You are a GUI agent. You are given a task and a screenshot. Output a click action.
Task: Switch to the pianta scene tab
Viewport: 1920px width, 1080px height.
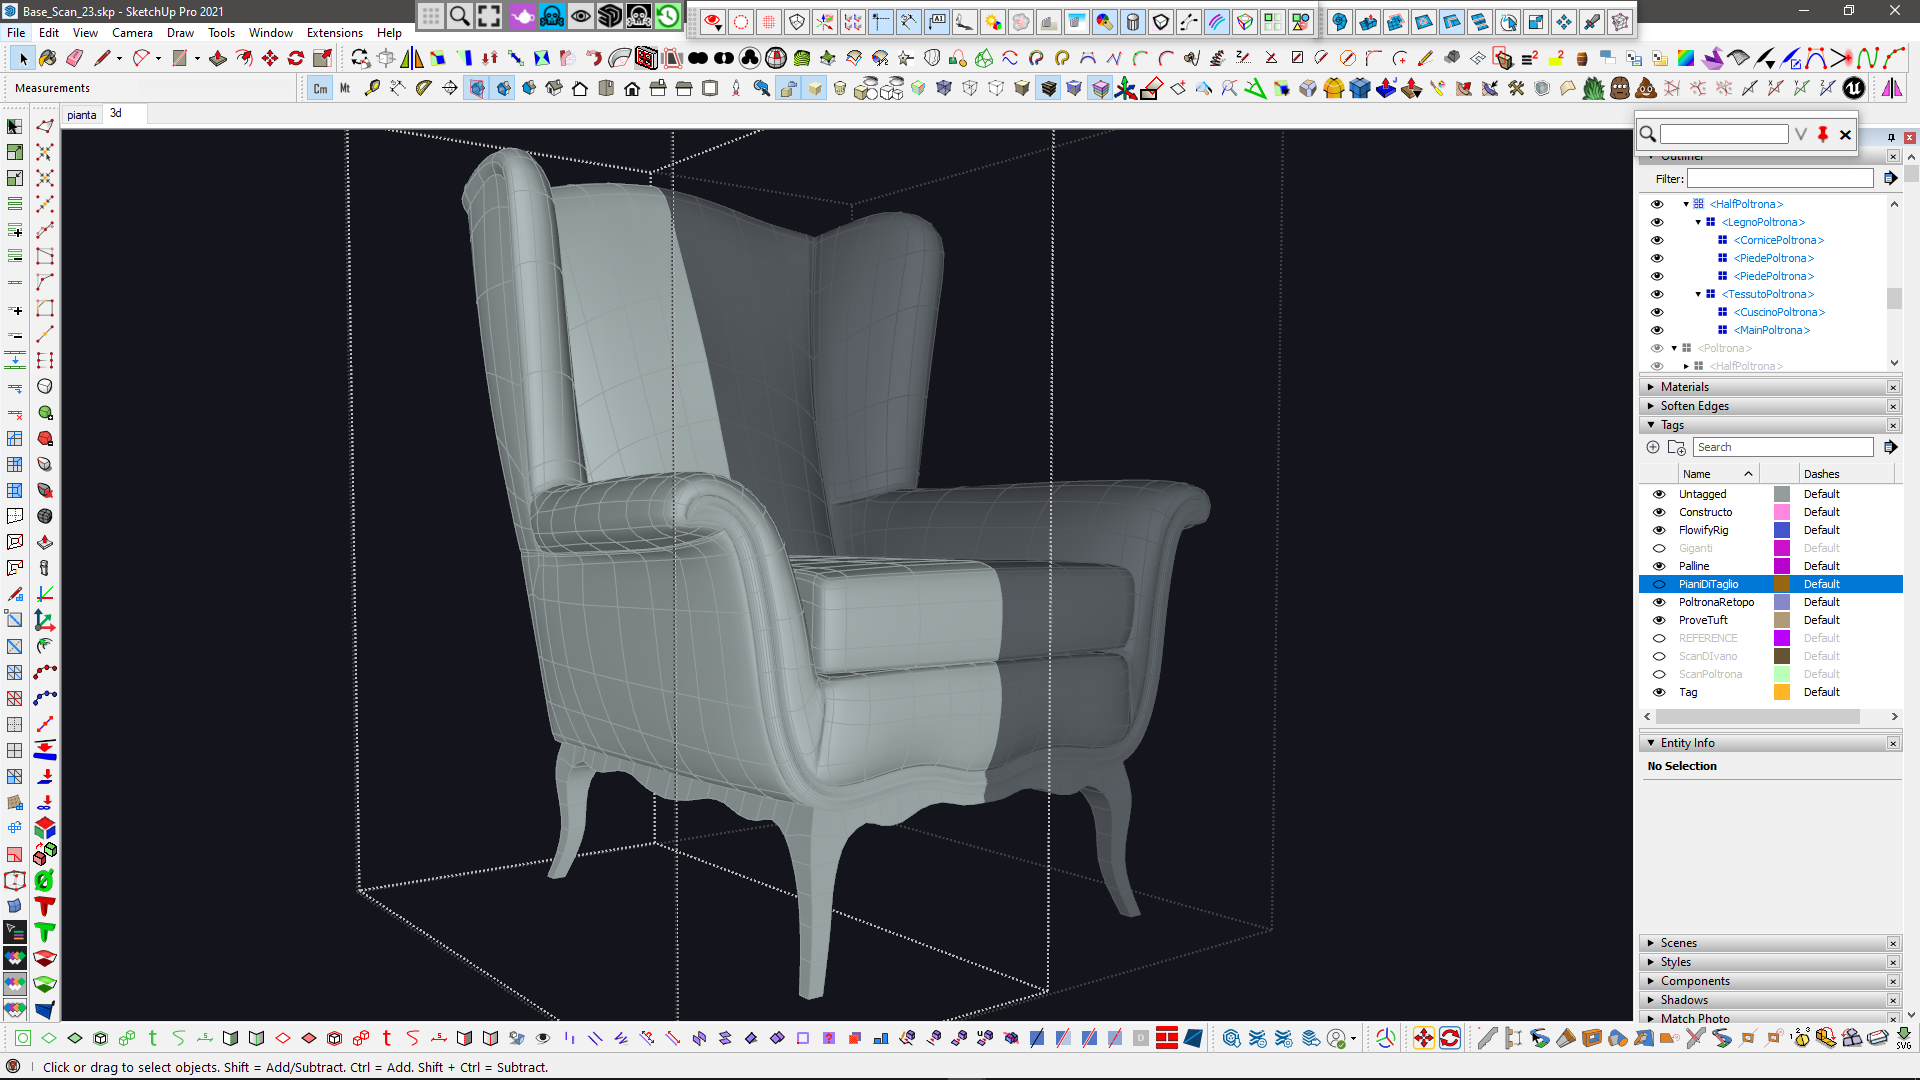click(x=82, y=115)
